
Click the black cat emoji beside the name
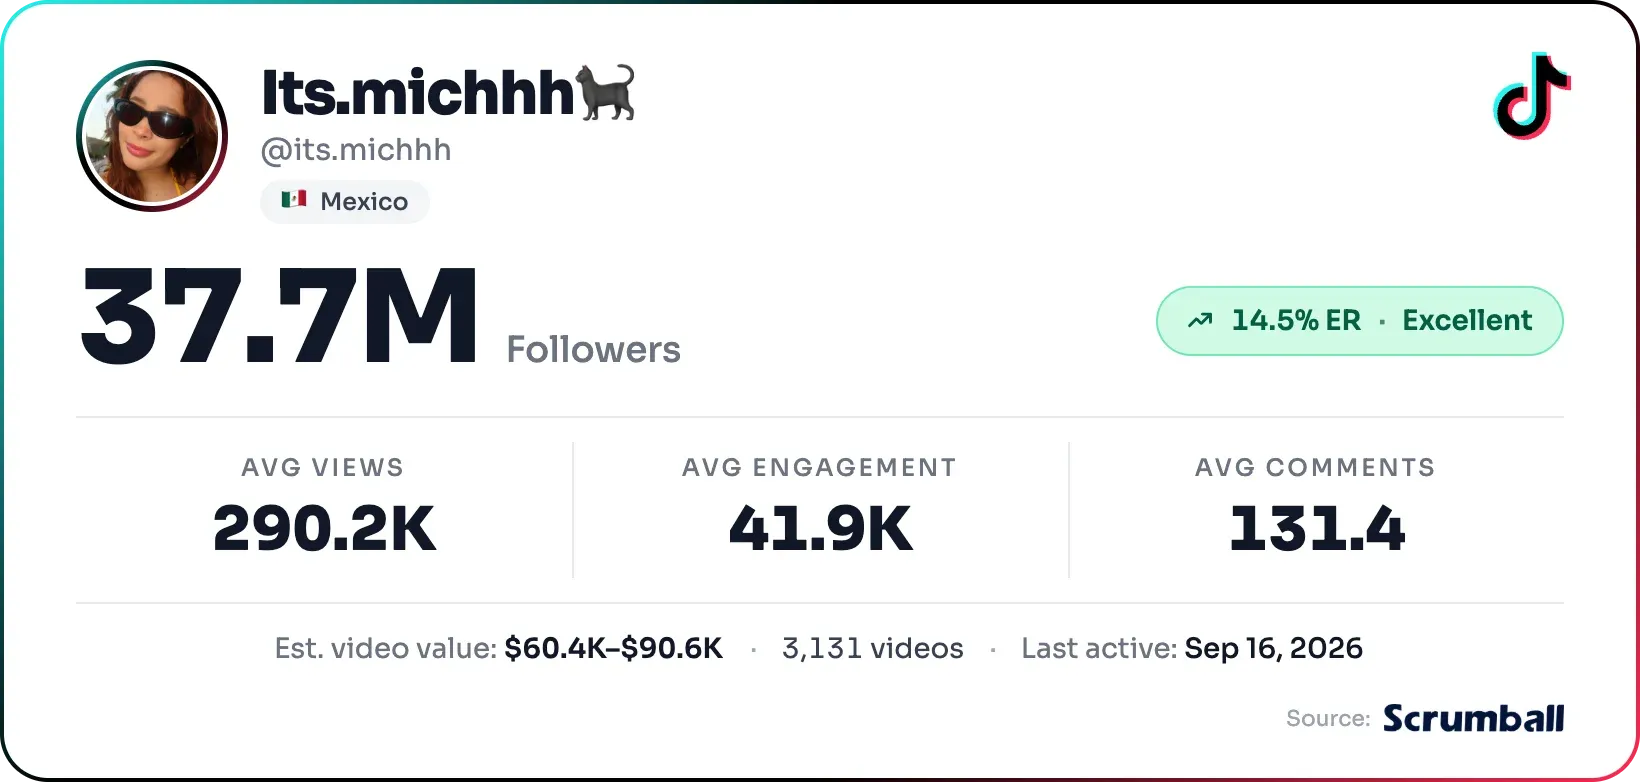pos(606,93)
